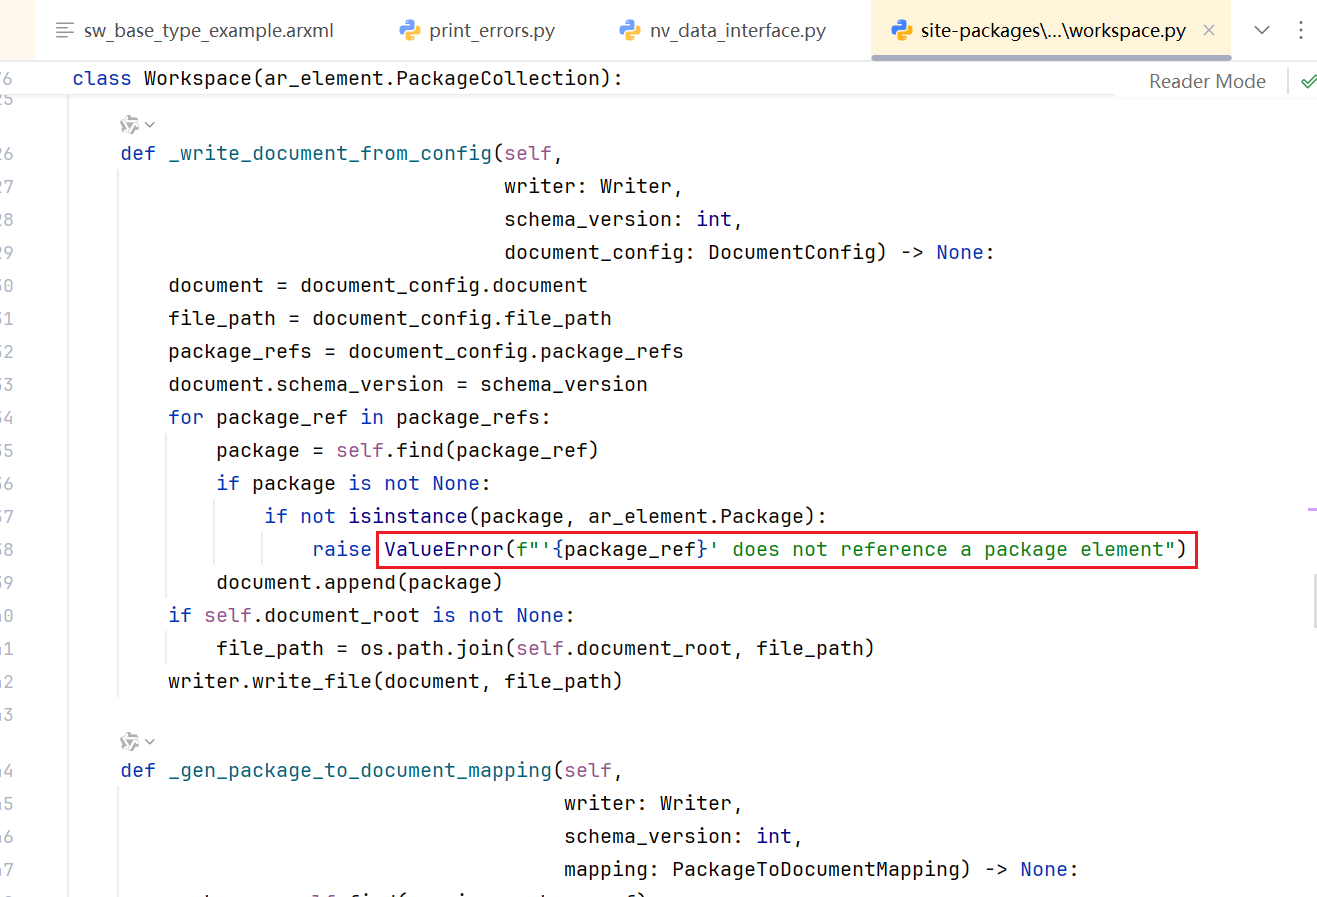Click the green inspection checkmark icon
The image size is (1317, 897).
coord(1308,81)
